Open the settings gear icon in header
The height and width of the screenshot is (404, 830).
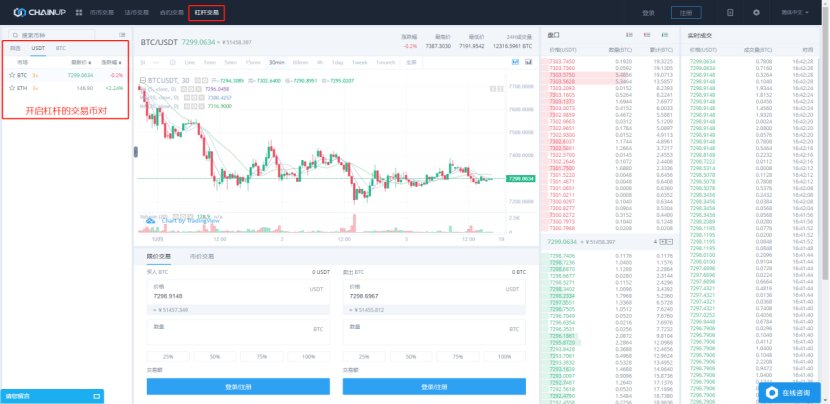[x=756, y=13]
